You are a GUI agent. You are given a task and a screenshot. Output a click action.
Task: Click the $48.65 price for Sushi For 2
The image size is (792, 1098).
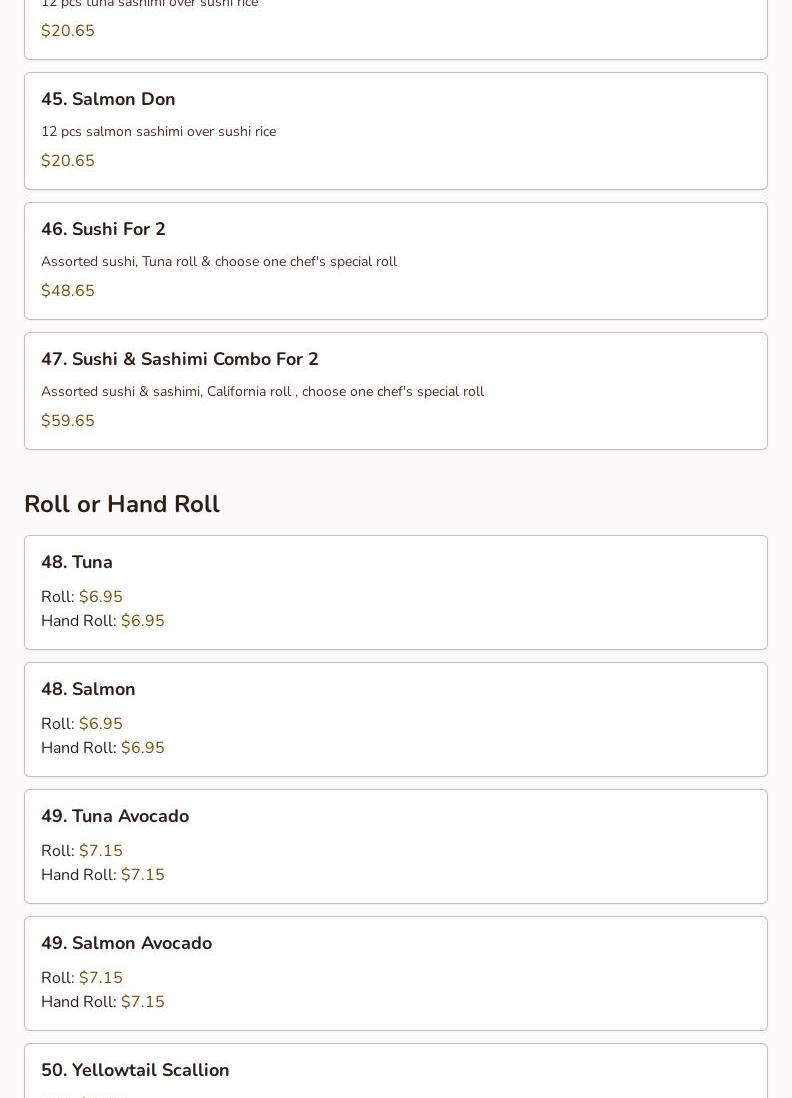click(x=68, y=291)
